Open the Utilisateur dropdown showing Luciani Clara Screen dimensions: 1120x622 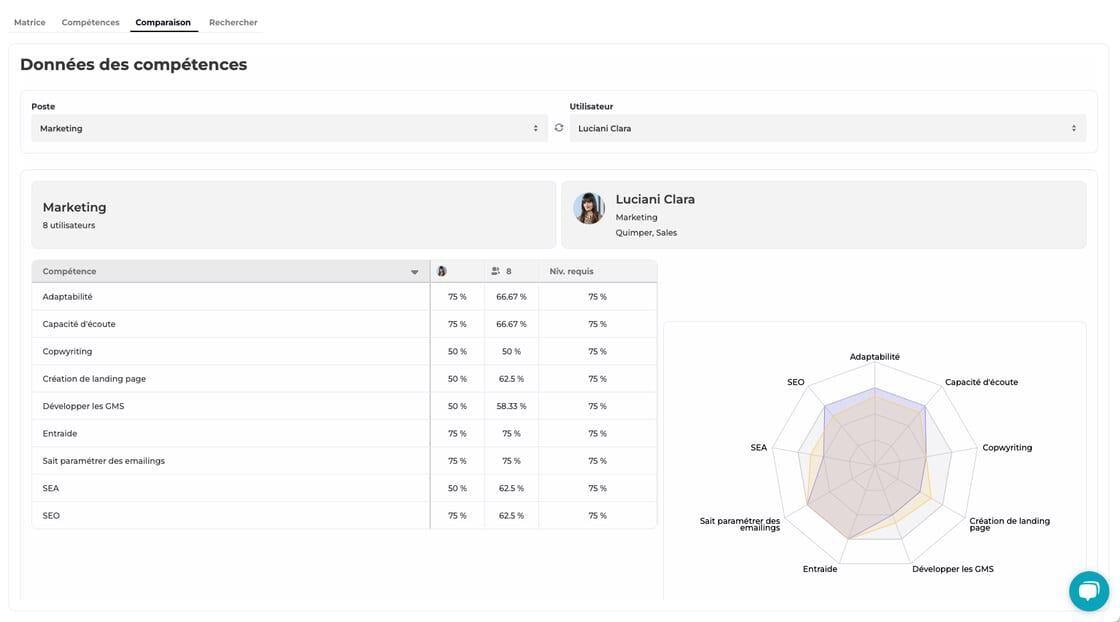(x=827, y=128)
